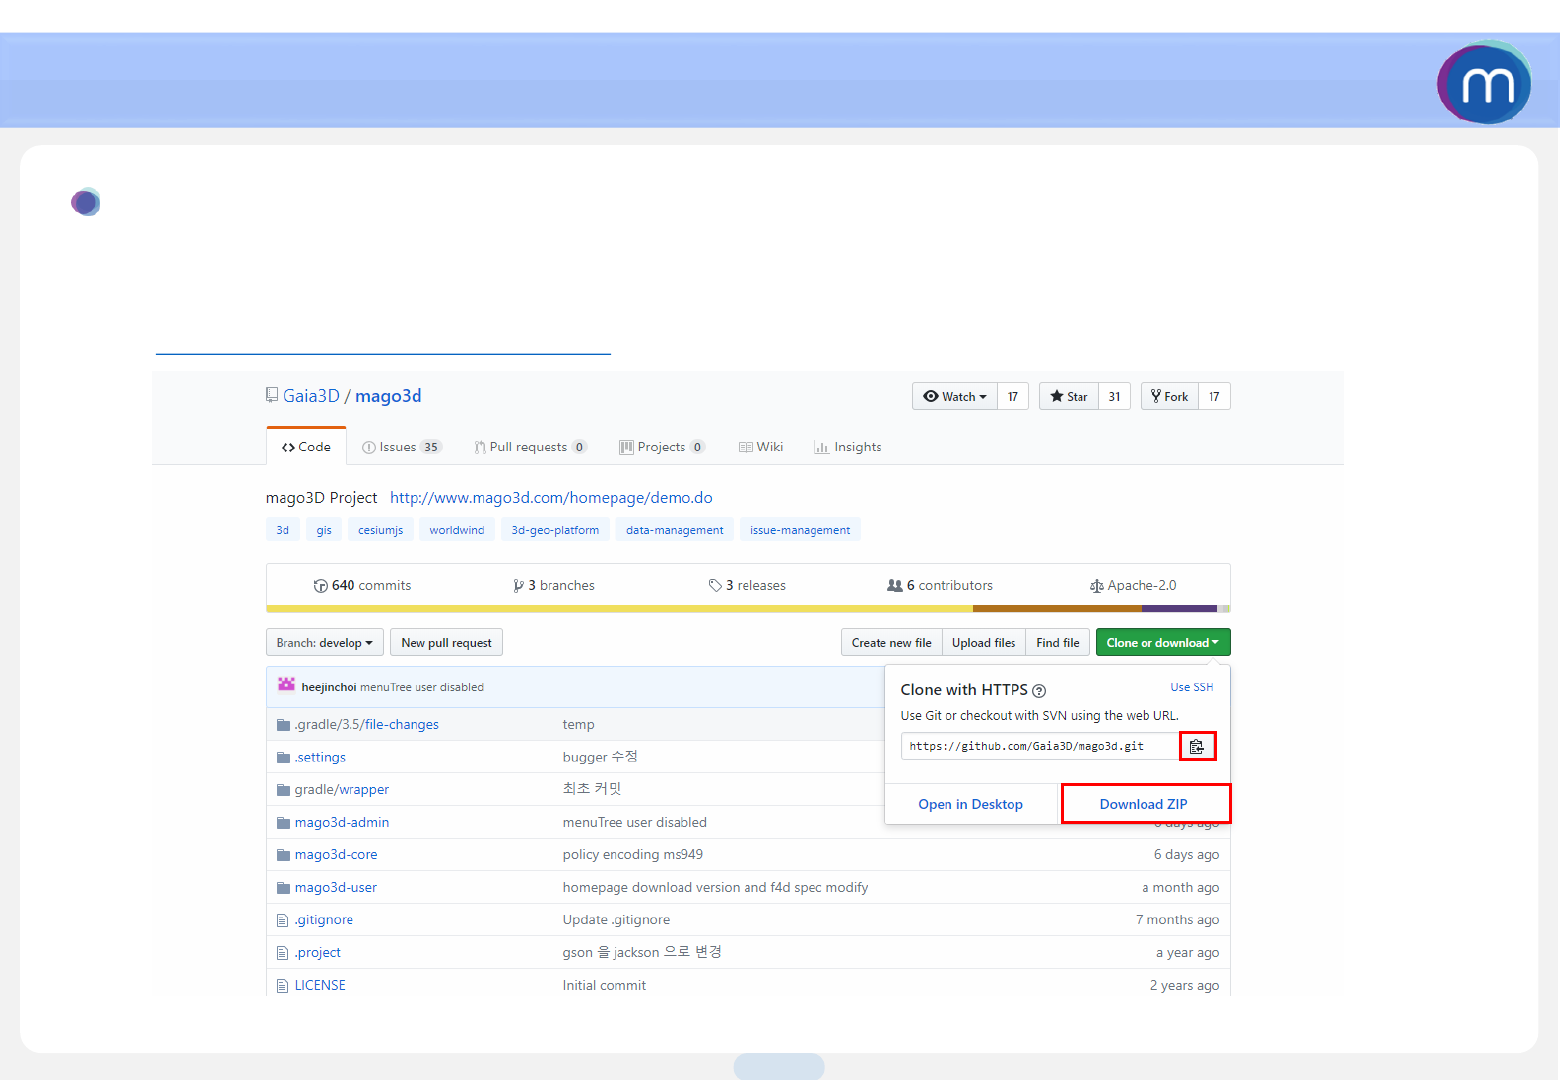Open the Projects tab

pyautogui.click(x=662, y=447)
